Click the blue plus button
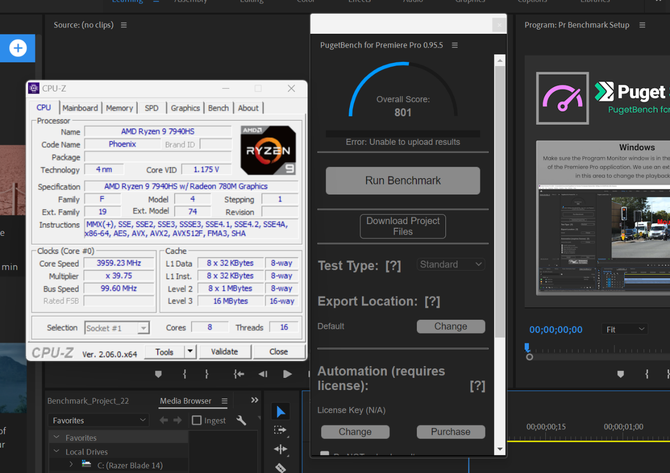Image resolution: width=670 pixels, height=473 pixels. point(18,48)
